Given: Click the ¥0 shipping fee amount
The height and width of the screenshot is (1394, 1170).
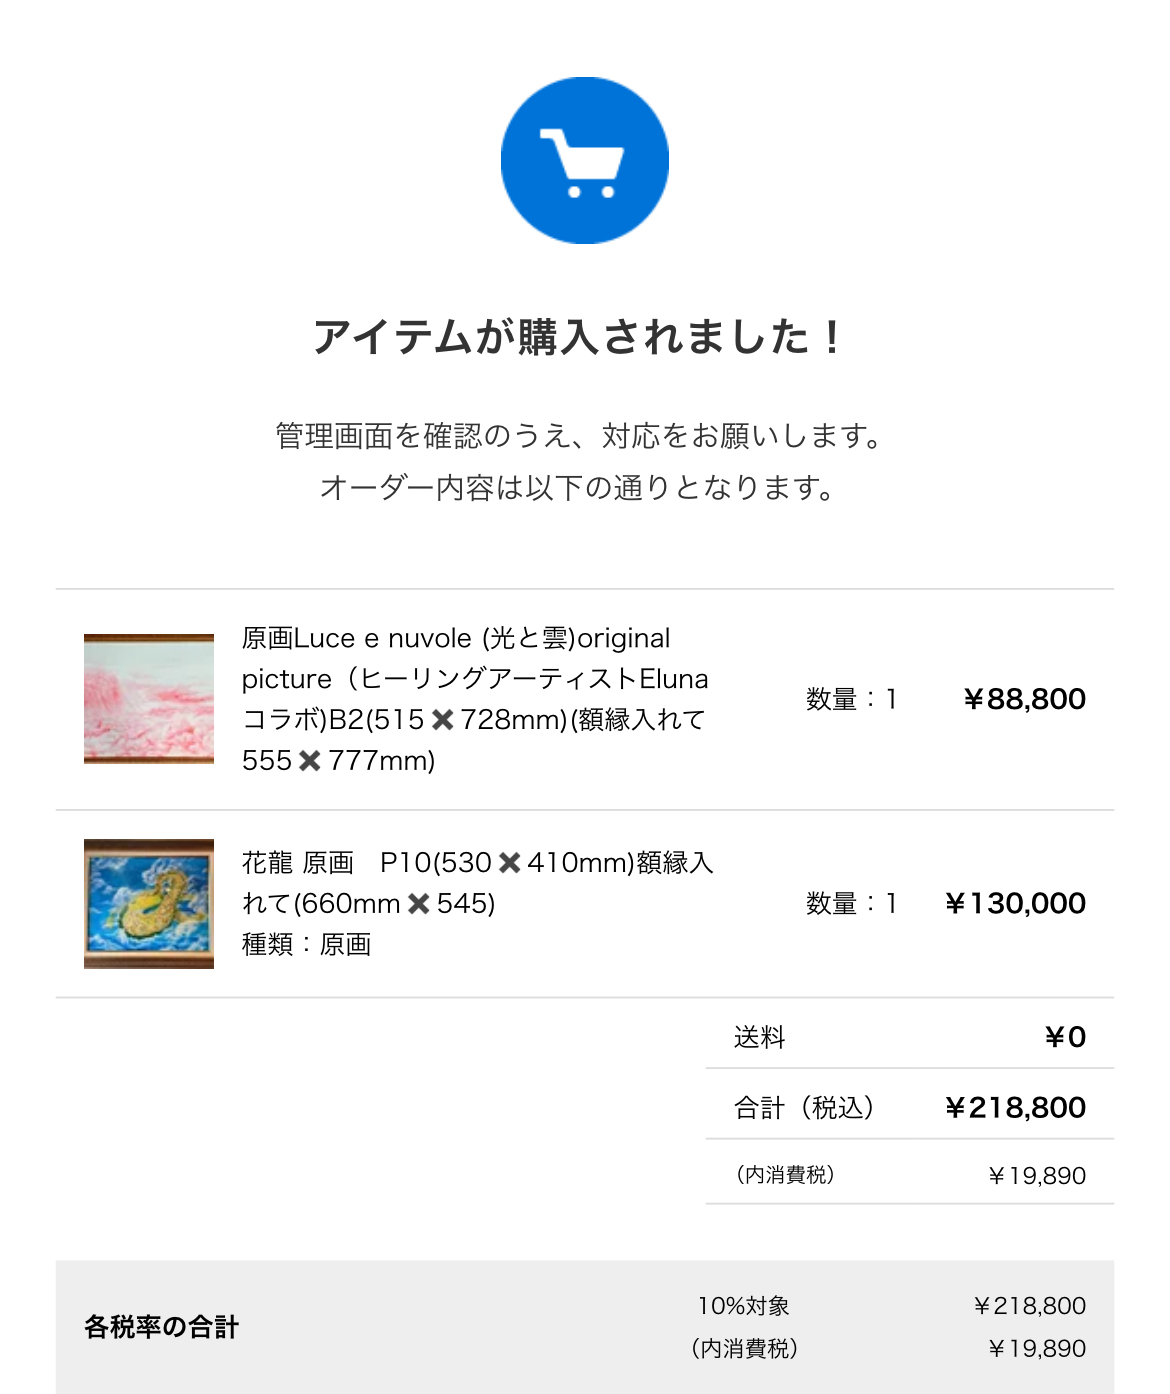Looking at the screenshot, I should point(1065,1037).
